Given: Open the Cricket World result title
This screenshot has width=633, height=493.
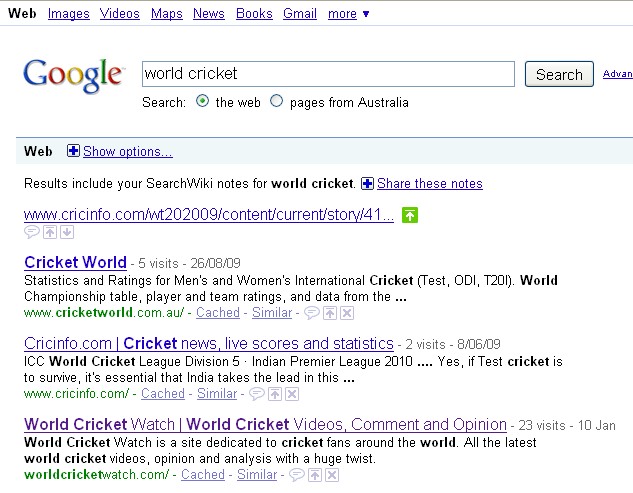Looking at the screenshot, I should (x=75, y=262).
